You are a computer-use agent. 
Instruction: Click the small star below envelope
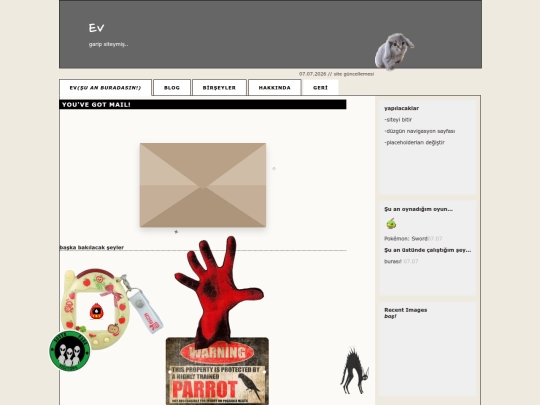pos(176,232)
